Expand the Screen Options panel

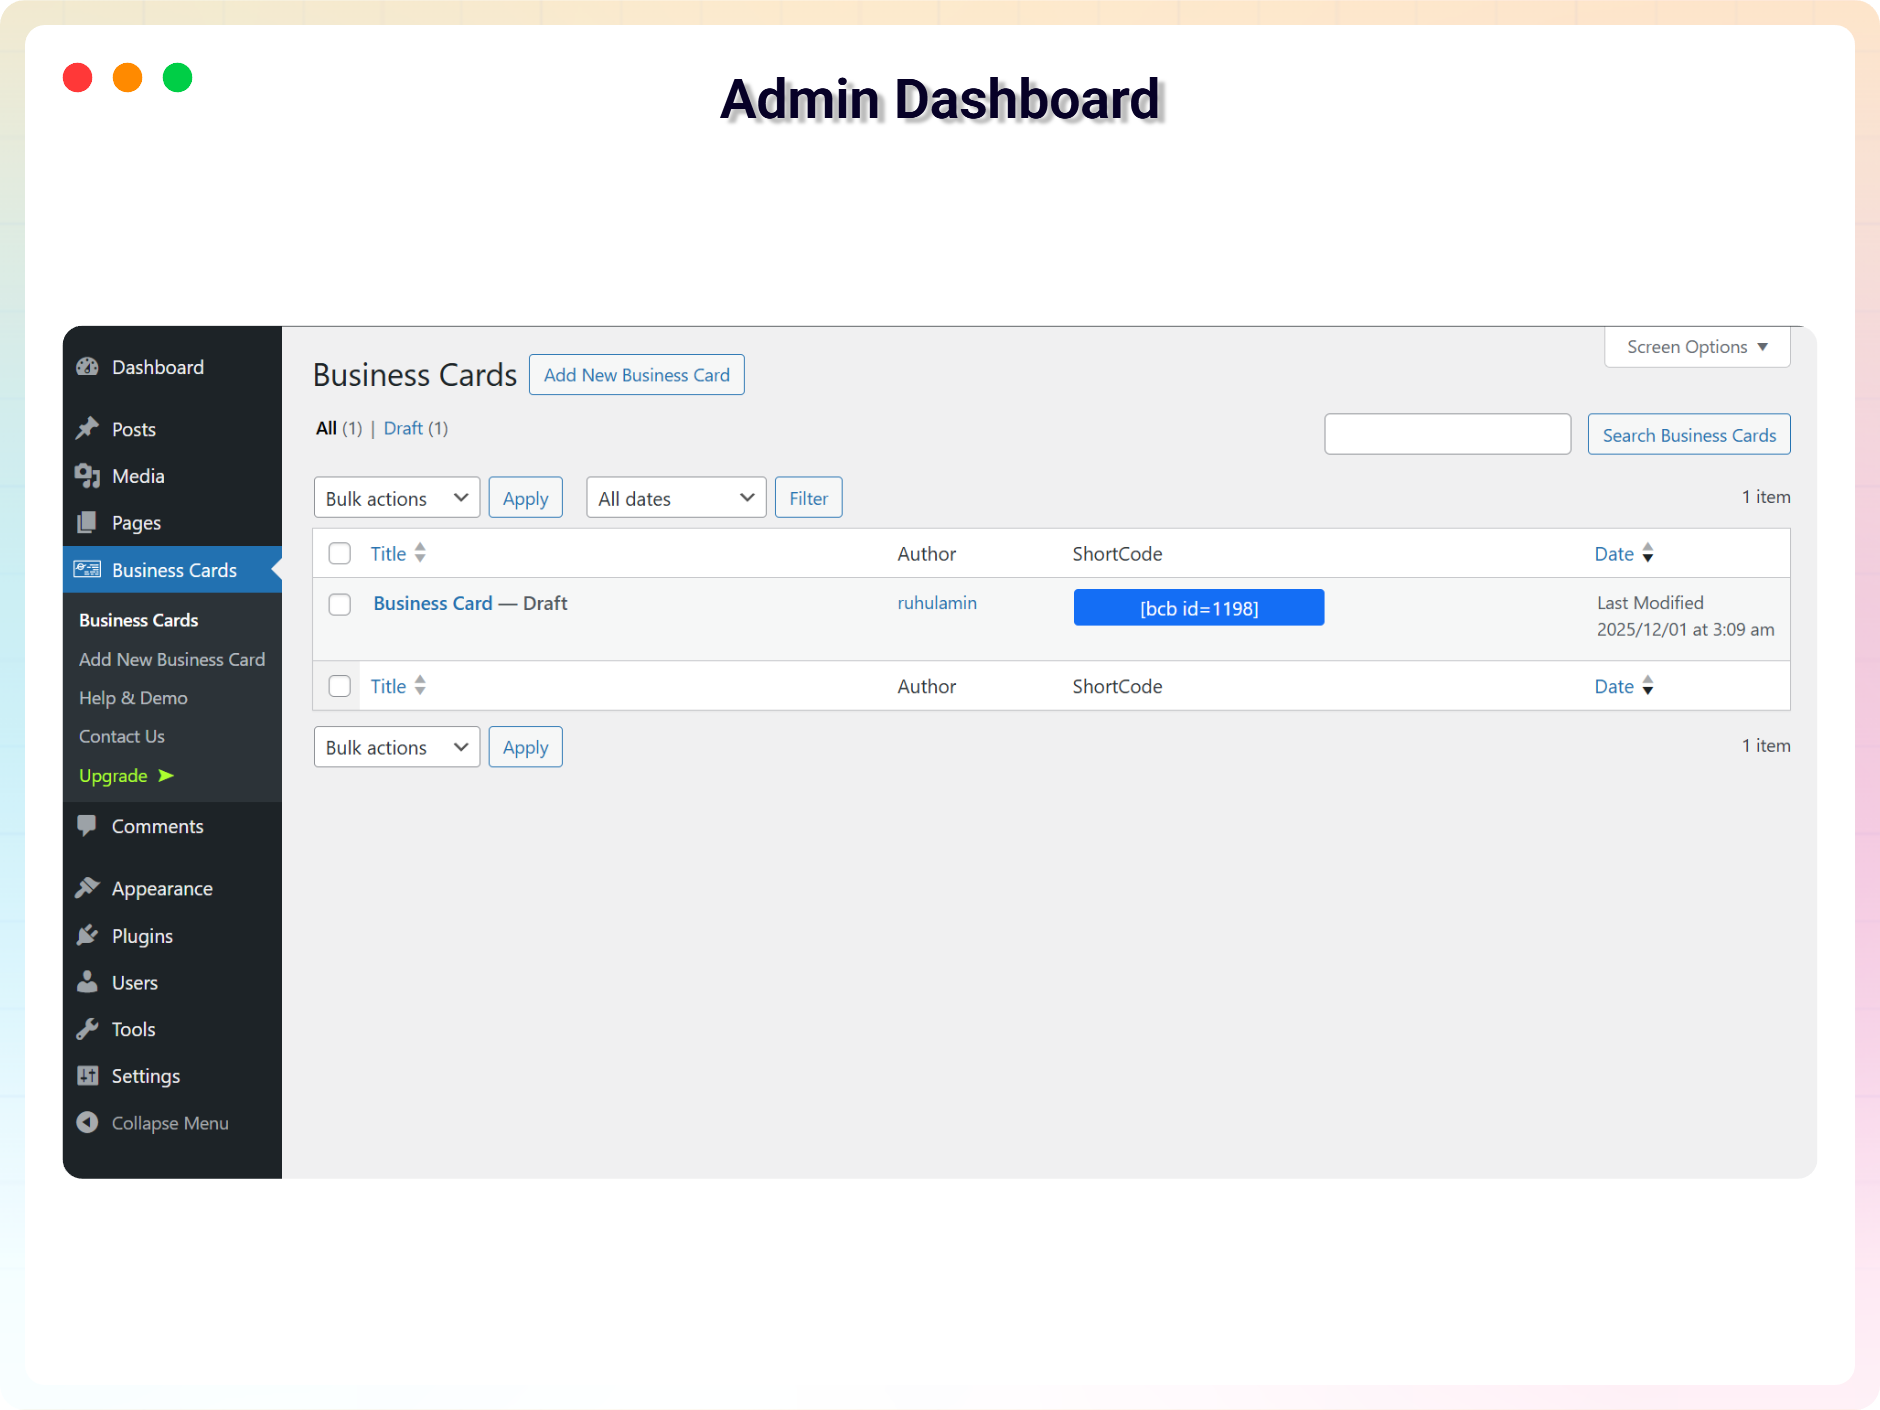coord(1696,347)
